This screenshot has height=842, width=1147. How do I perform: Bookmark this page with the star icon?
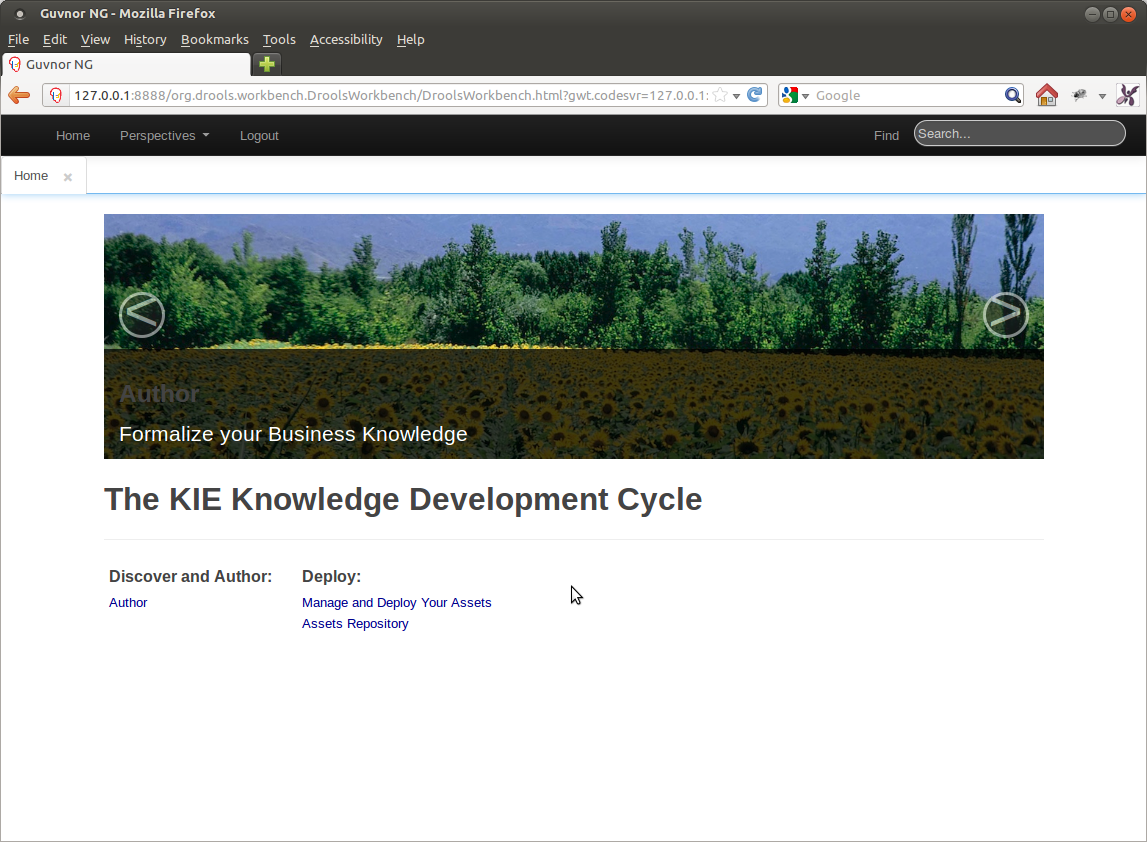pos(720,95)
